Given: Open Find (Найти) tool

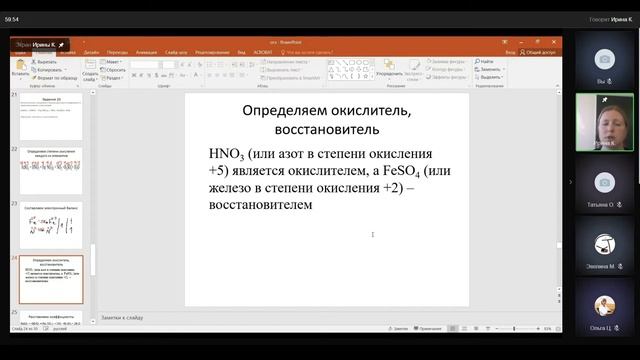Looking at the screenshot, I should click(x=484, y=61).
